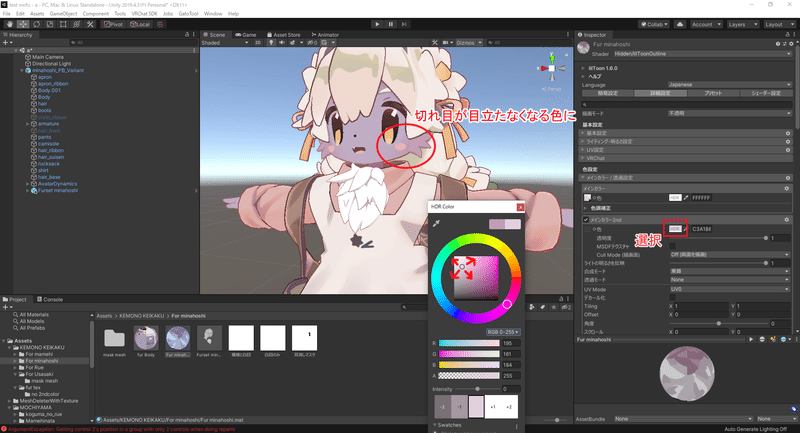Click the Step forward button
Viewport: 800px width, 433px height.
point(404,24)
